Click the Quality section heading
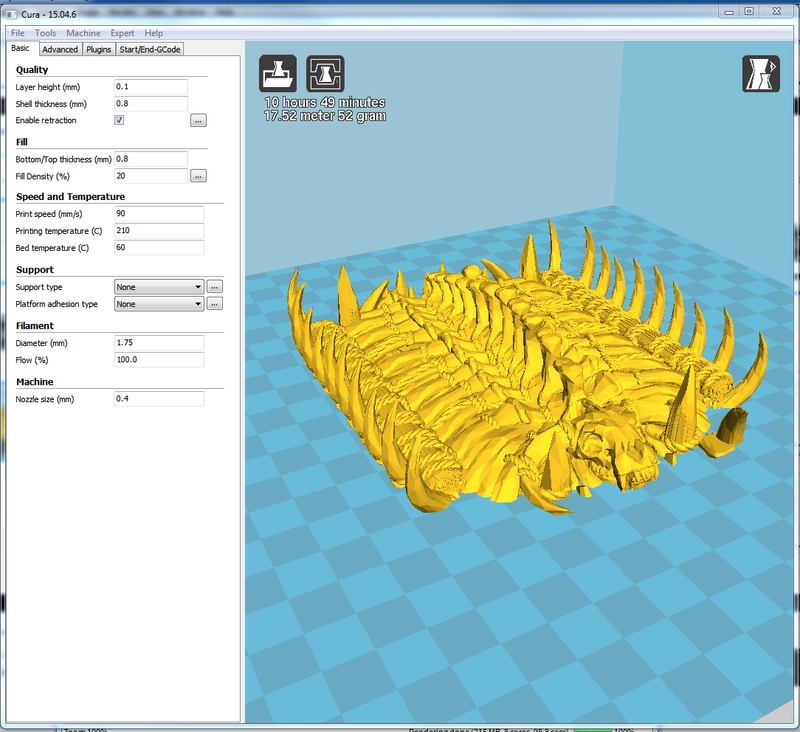The height and width of the screenshot is (732, 800). (32, 70)
